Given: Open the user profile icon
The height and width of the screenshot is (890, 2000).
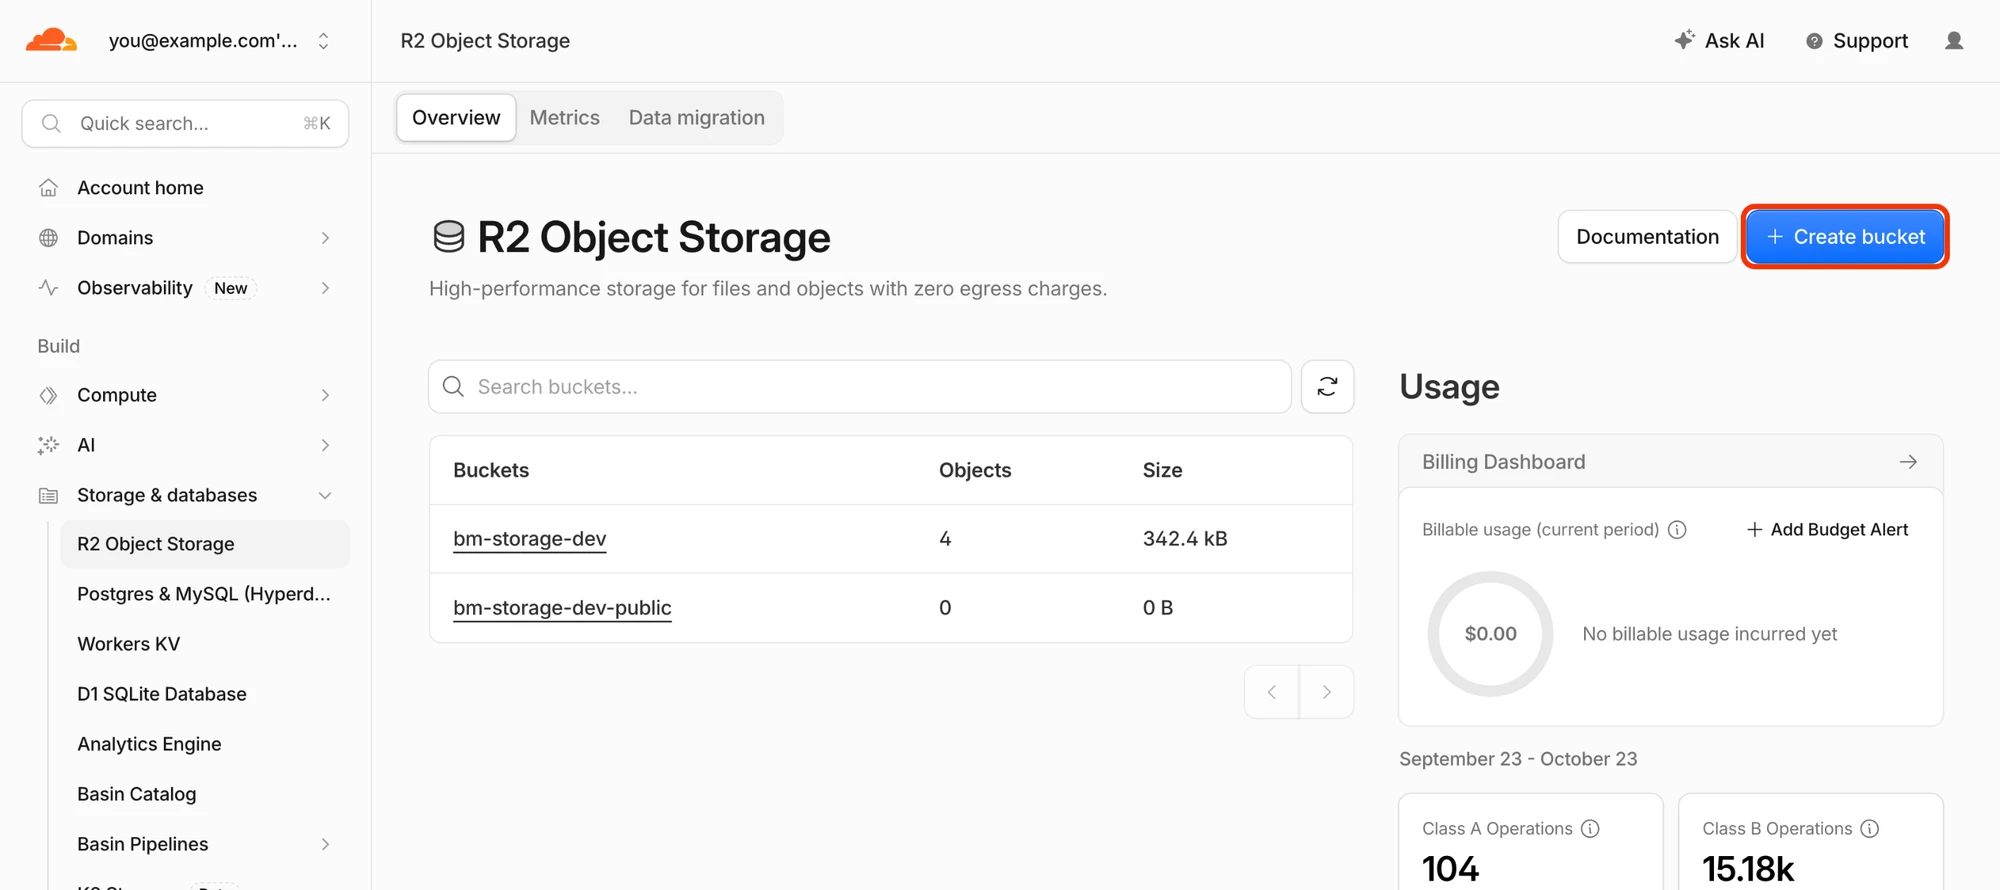Looking at the screenshot, I should tap(1954, 41).
